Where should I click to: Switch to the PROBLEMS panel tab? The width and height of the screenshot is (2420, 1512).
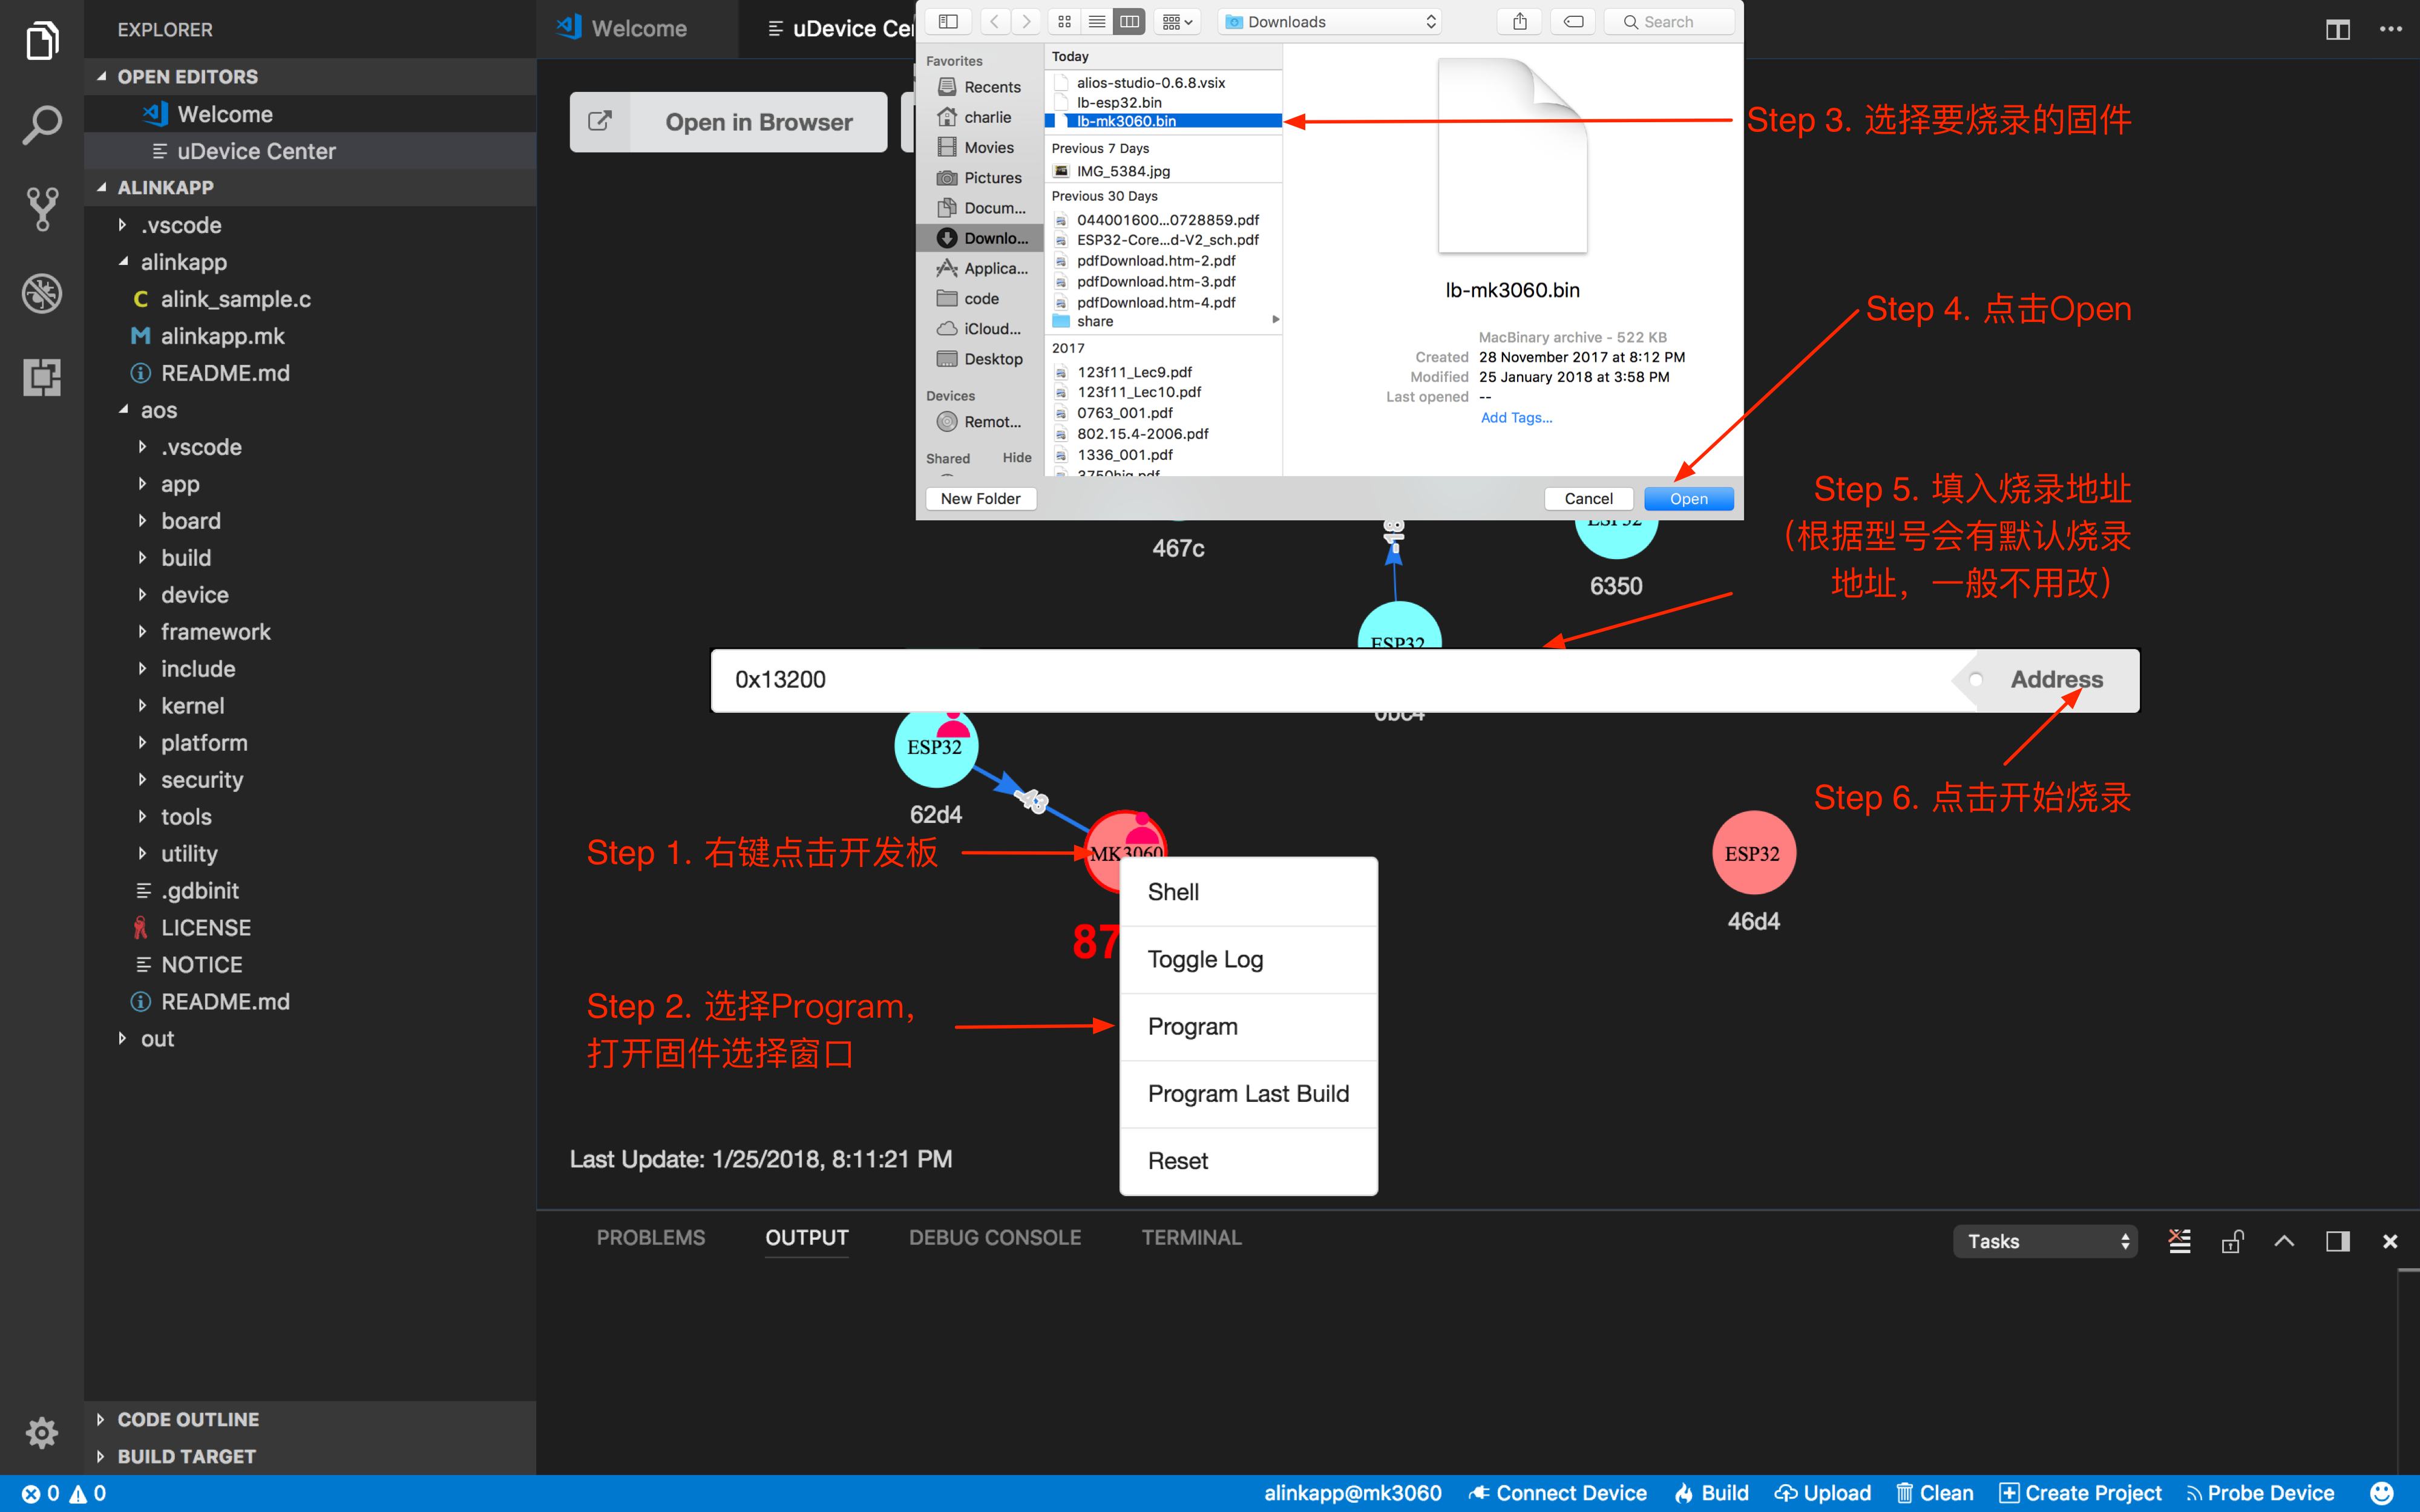650,1237
